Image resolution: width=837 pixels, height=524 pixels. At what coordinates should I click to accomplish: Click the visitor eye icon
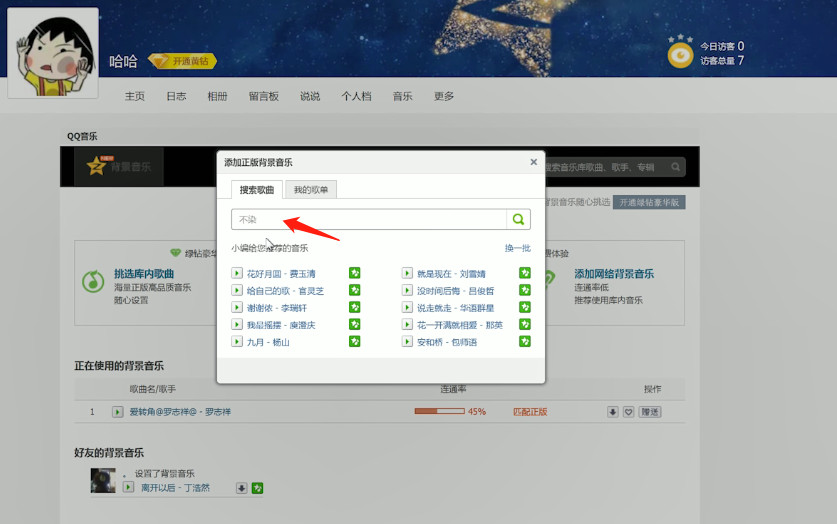click(680, 55)
